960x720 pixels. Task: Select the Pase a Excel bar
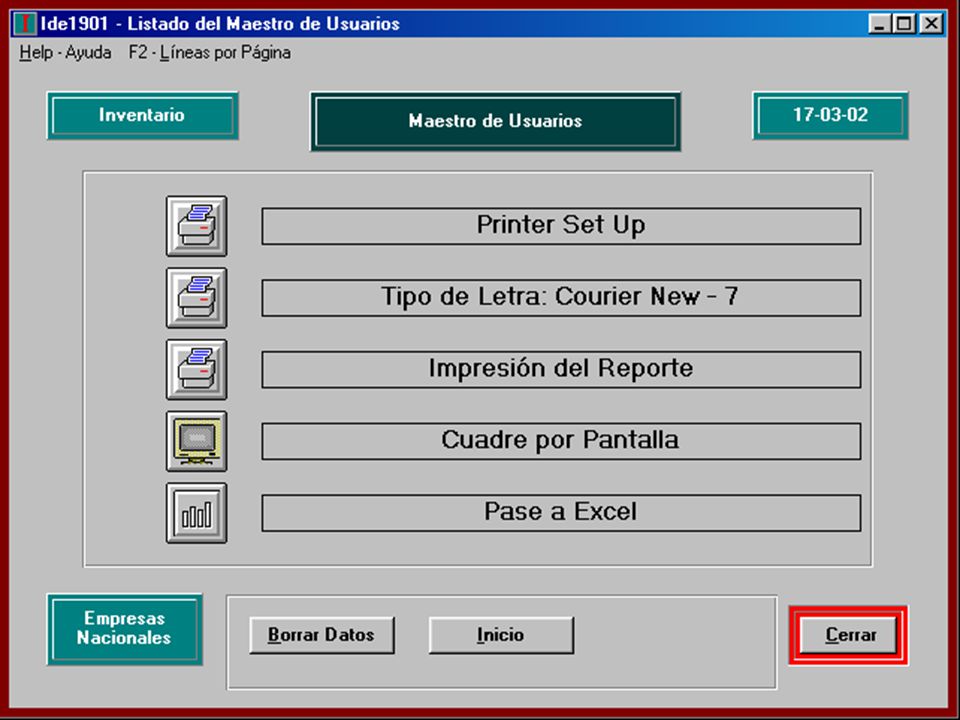tap(561, 512)
